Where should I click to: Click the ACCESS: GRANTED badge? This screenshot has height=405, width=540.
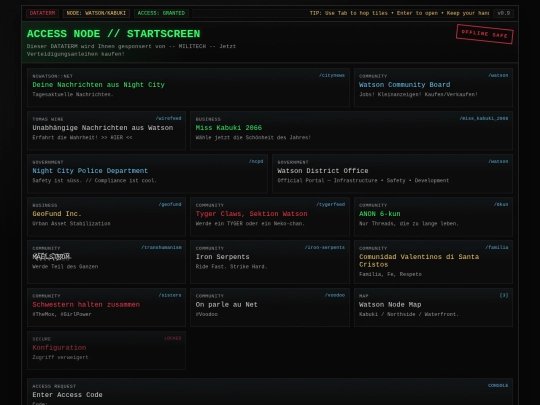pos(161,13)
